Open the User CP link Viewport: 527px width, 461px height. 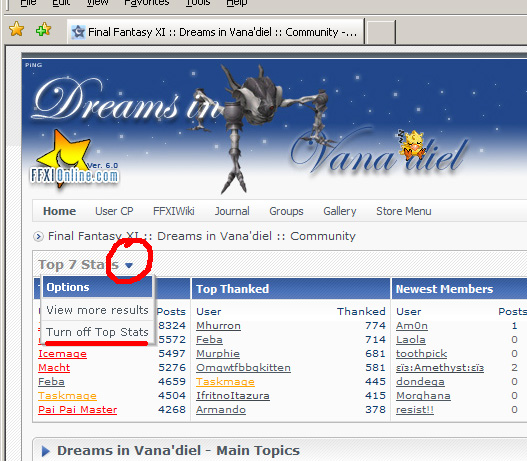tap(114, 211)
